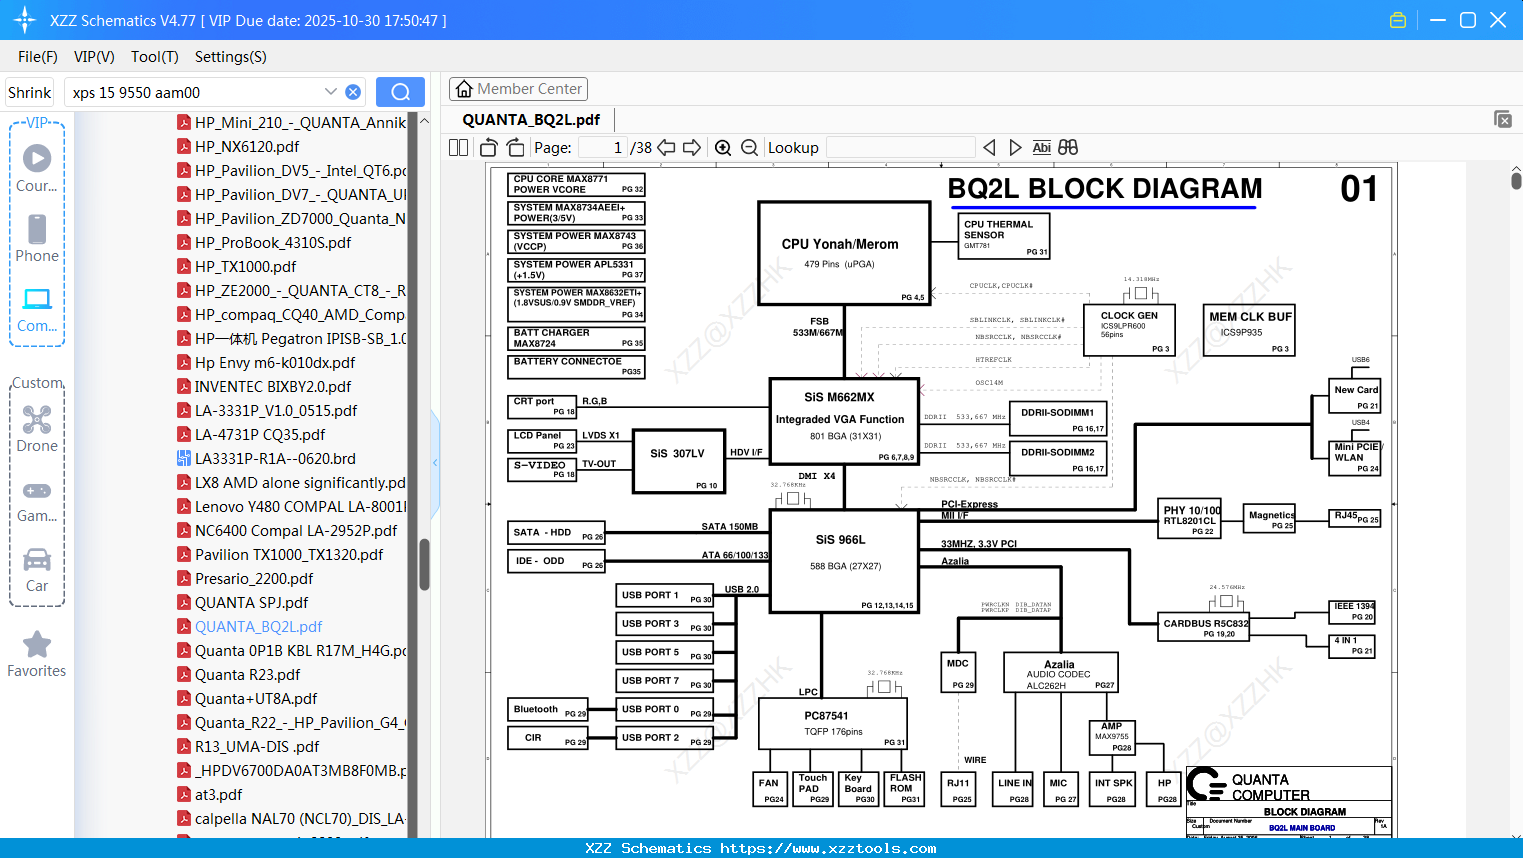Open Quanta+UT8A.pdf
Screen dimensions: 1523x858
(x=256, y=698)
